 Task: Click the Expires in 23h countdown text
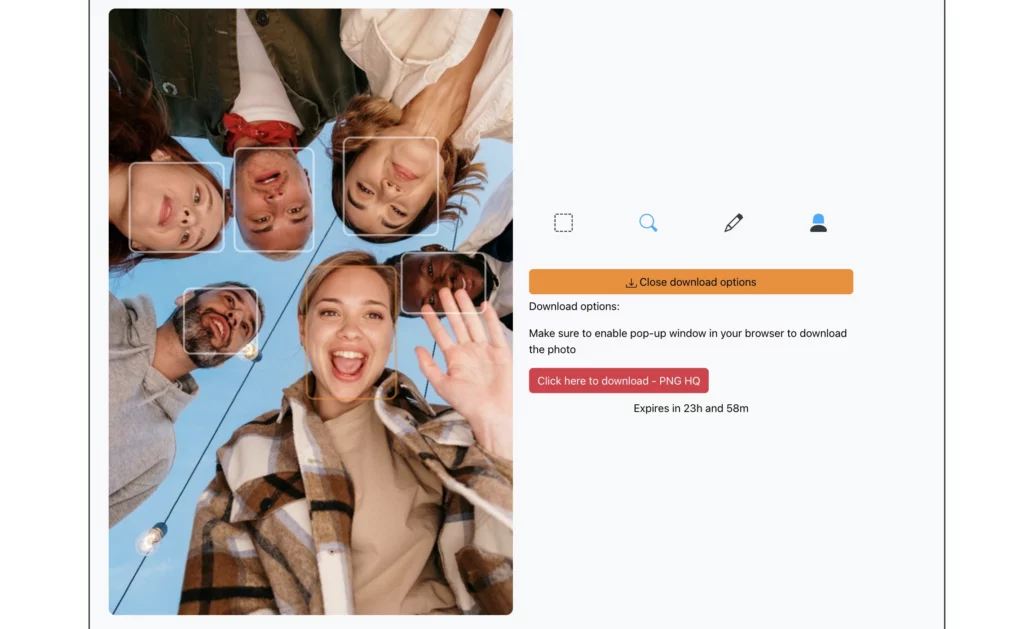691,408
